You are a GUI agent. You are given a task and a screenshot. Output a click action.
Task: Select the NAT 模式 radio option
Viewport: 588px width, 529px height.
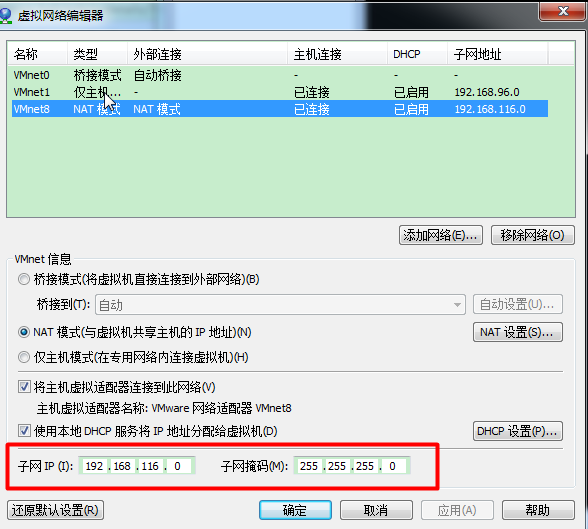coord(24,332)
